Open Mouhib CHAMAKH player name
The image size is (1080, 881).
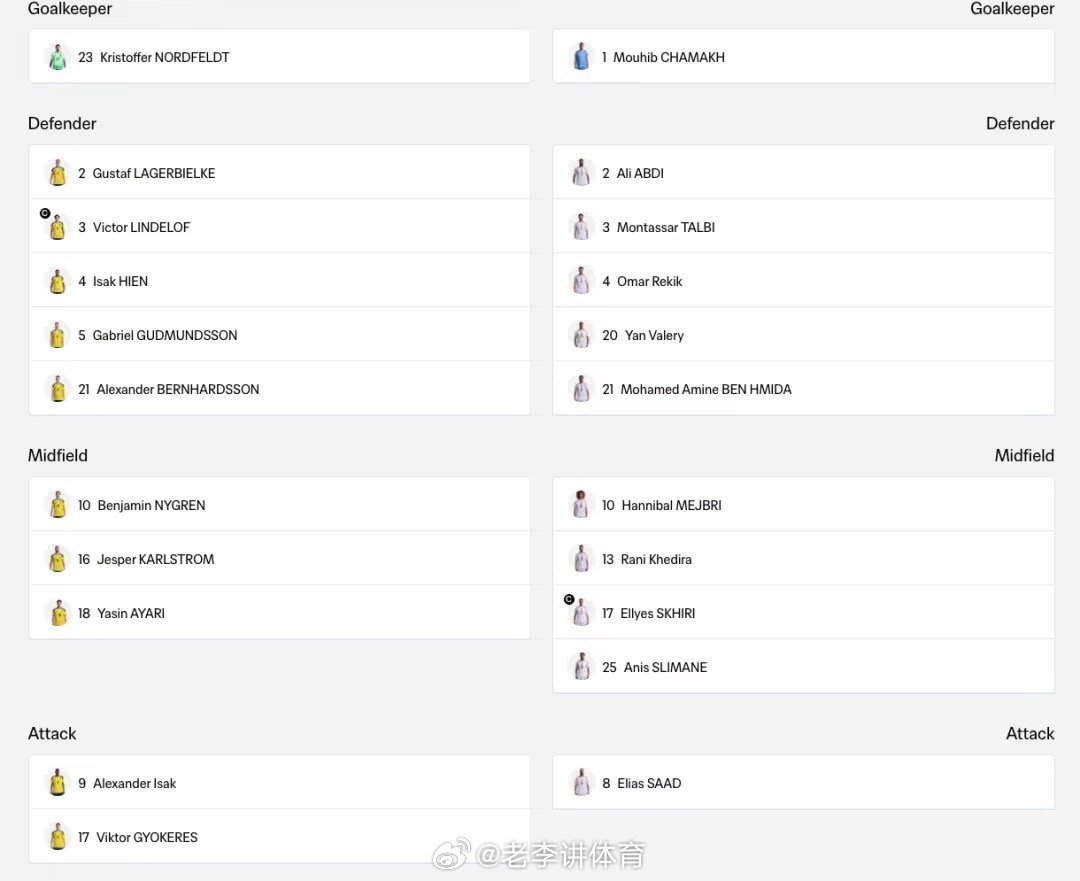point(669,57)
